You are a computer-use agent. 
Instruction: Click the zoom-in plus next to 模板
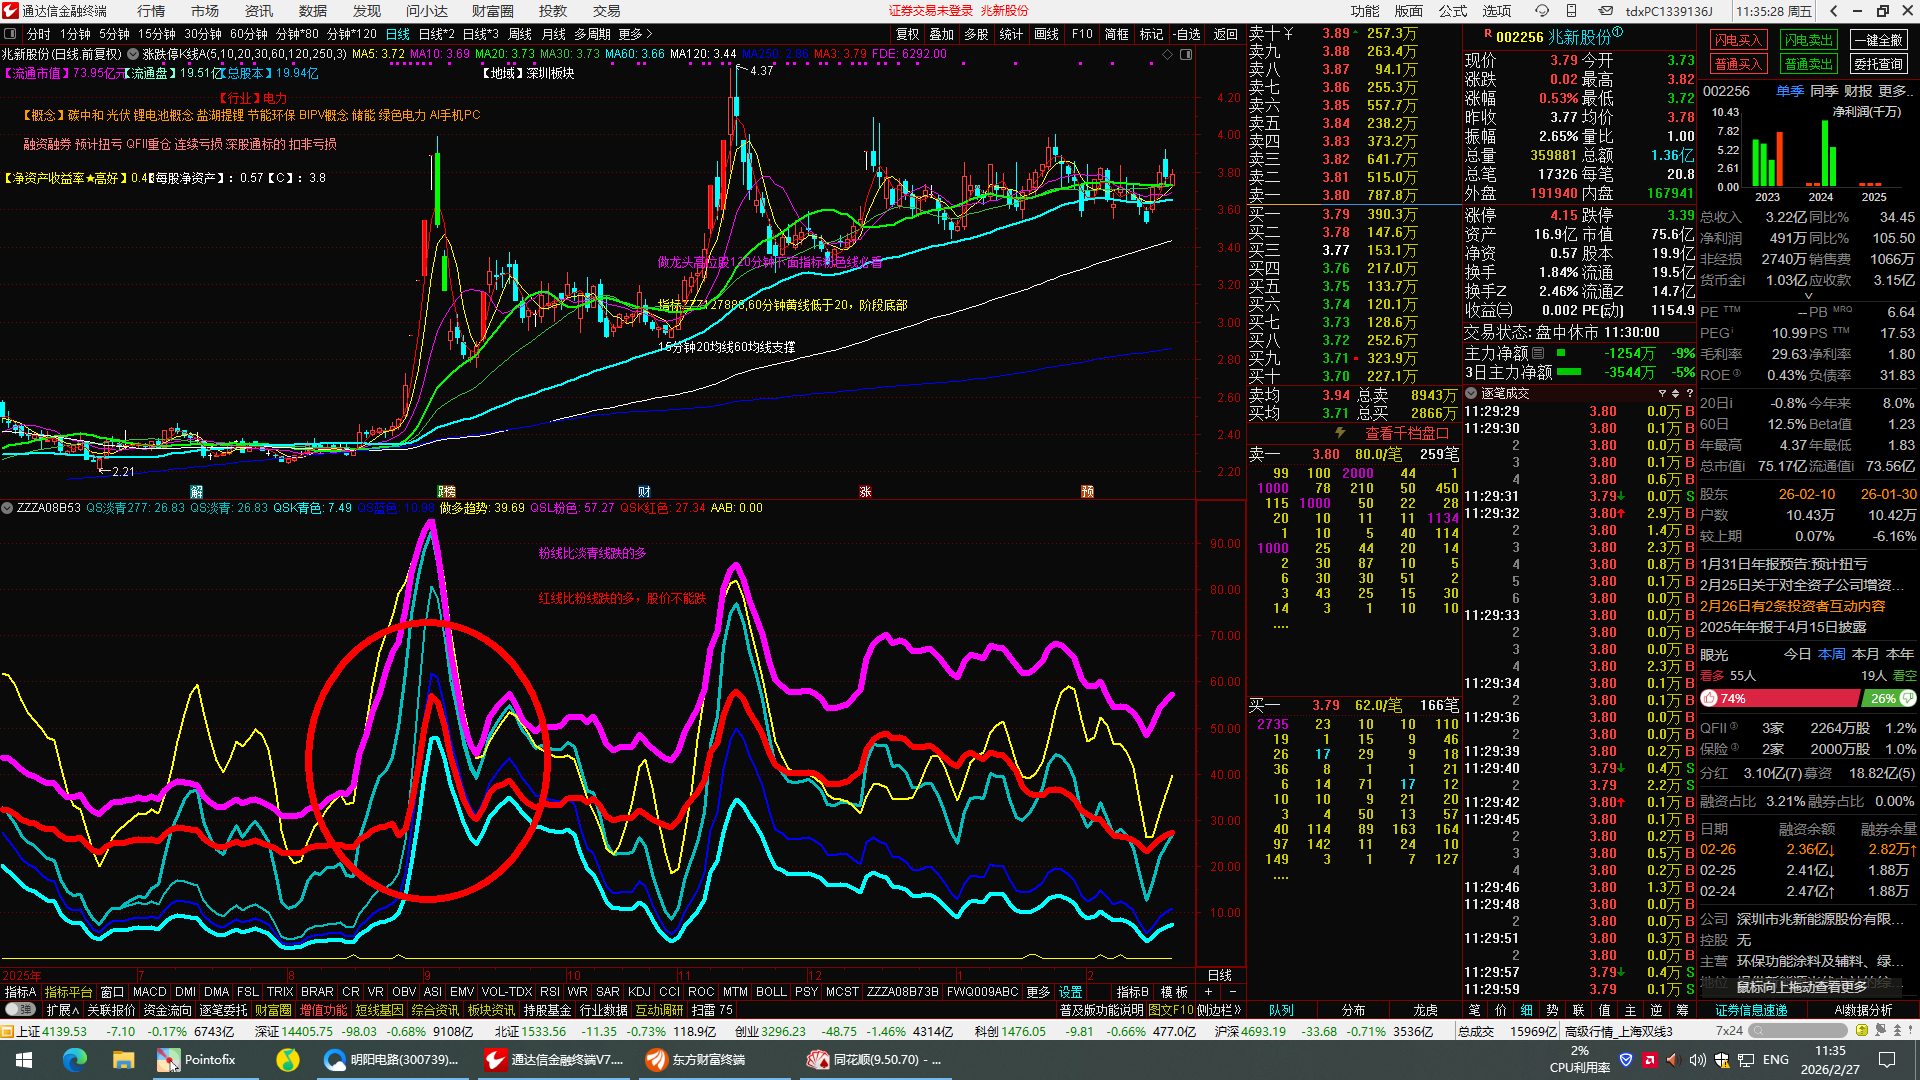point(1208,992)
